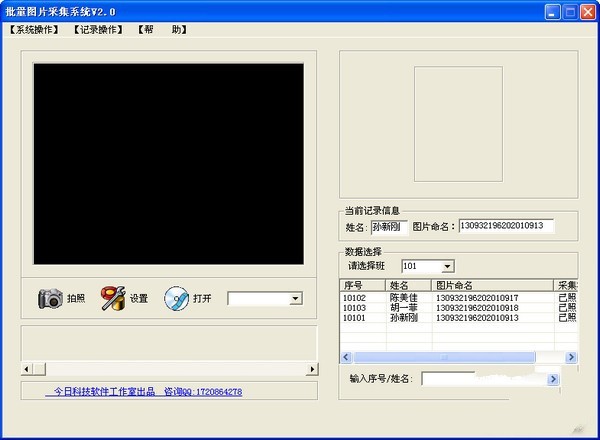Click right arrow of thumbnail strip scrollbar
The width and height of the screenshot is (600, 440).
click(x=312, y=369)
